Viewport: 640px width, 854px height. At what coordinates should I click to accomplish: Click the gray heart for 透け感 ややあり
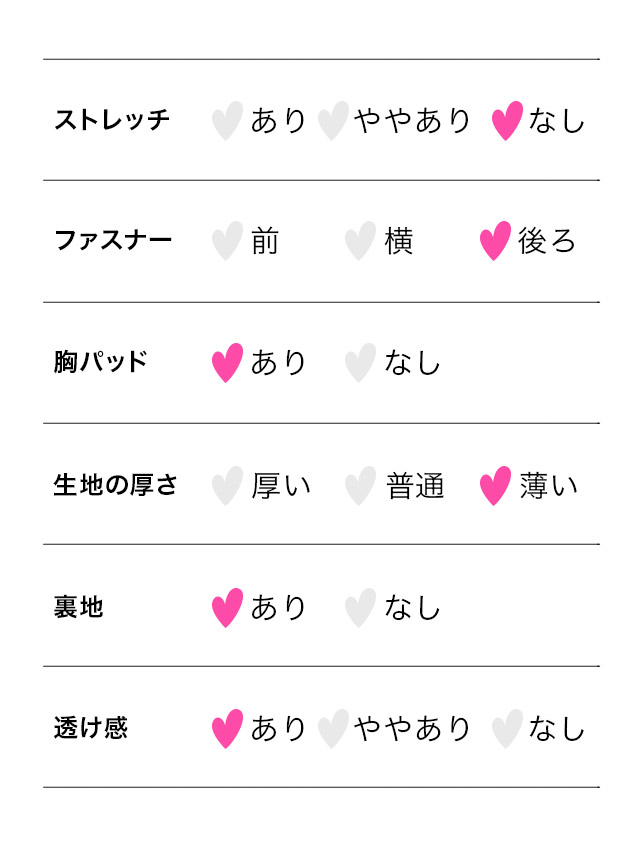(x=333, y=729)
